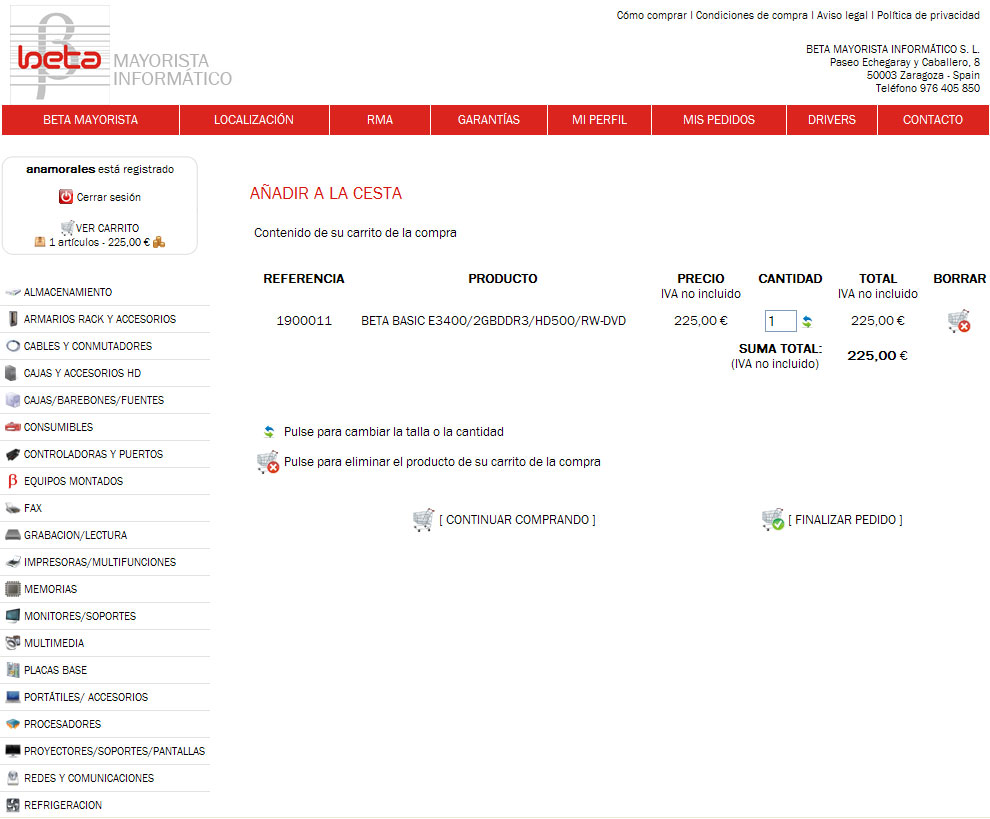The height and width of the screenshot is (819, 990).
Task: Click the FINALIZAR PEDIDO link
Action: tap(845, 520)
